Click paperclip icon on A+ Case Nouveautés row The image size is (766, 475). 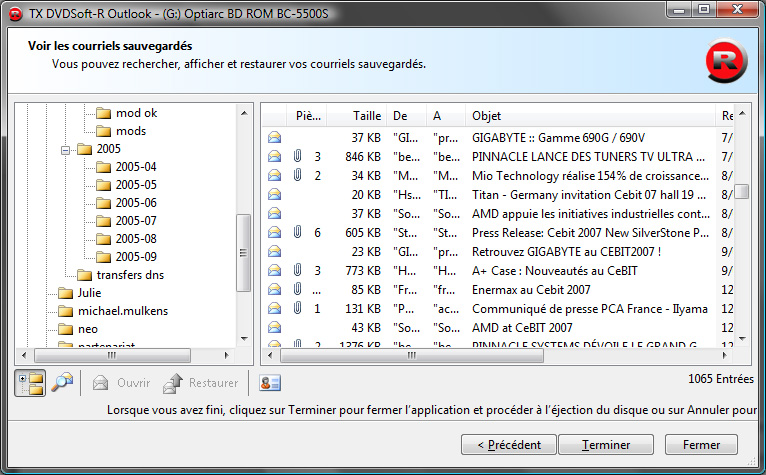click(x=297, y=270)
